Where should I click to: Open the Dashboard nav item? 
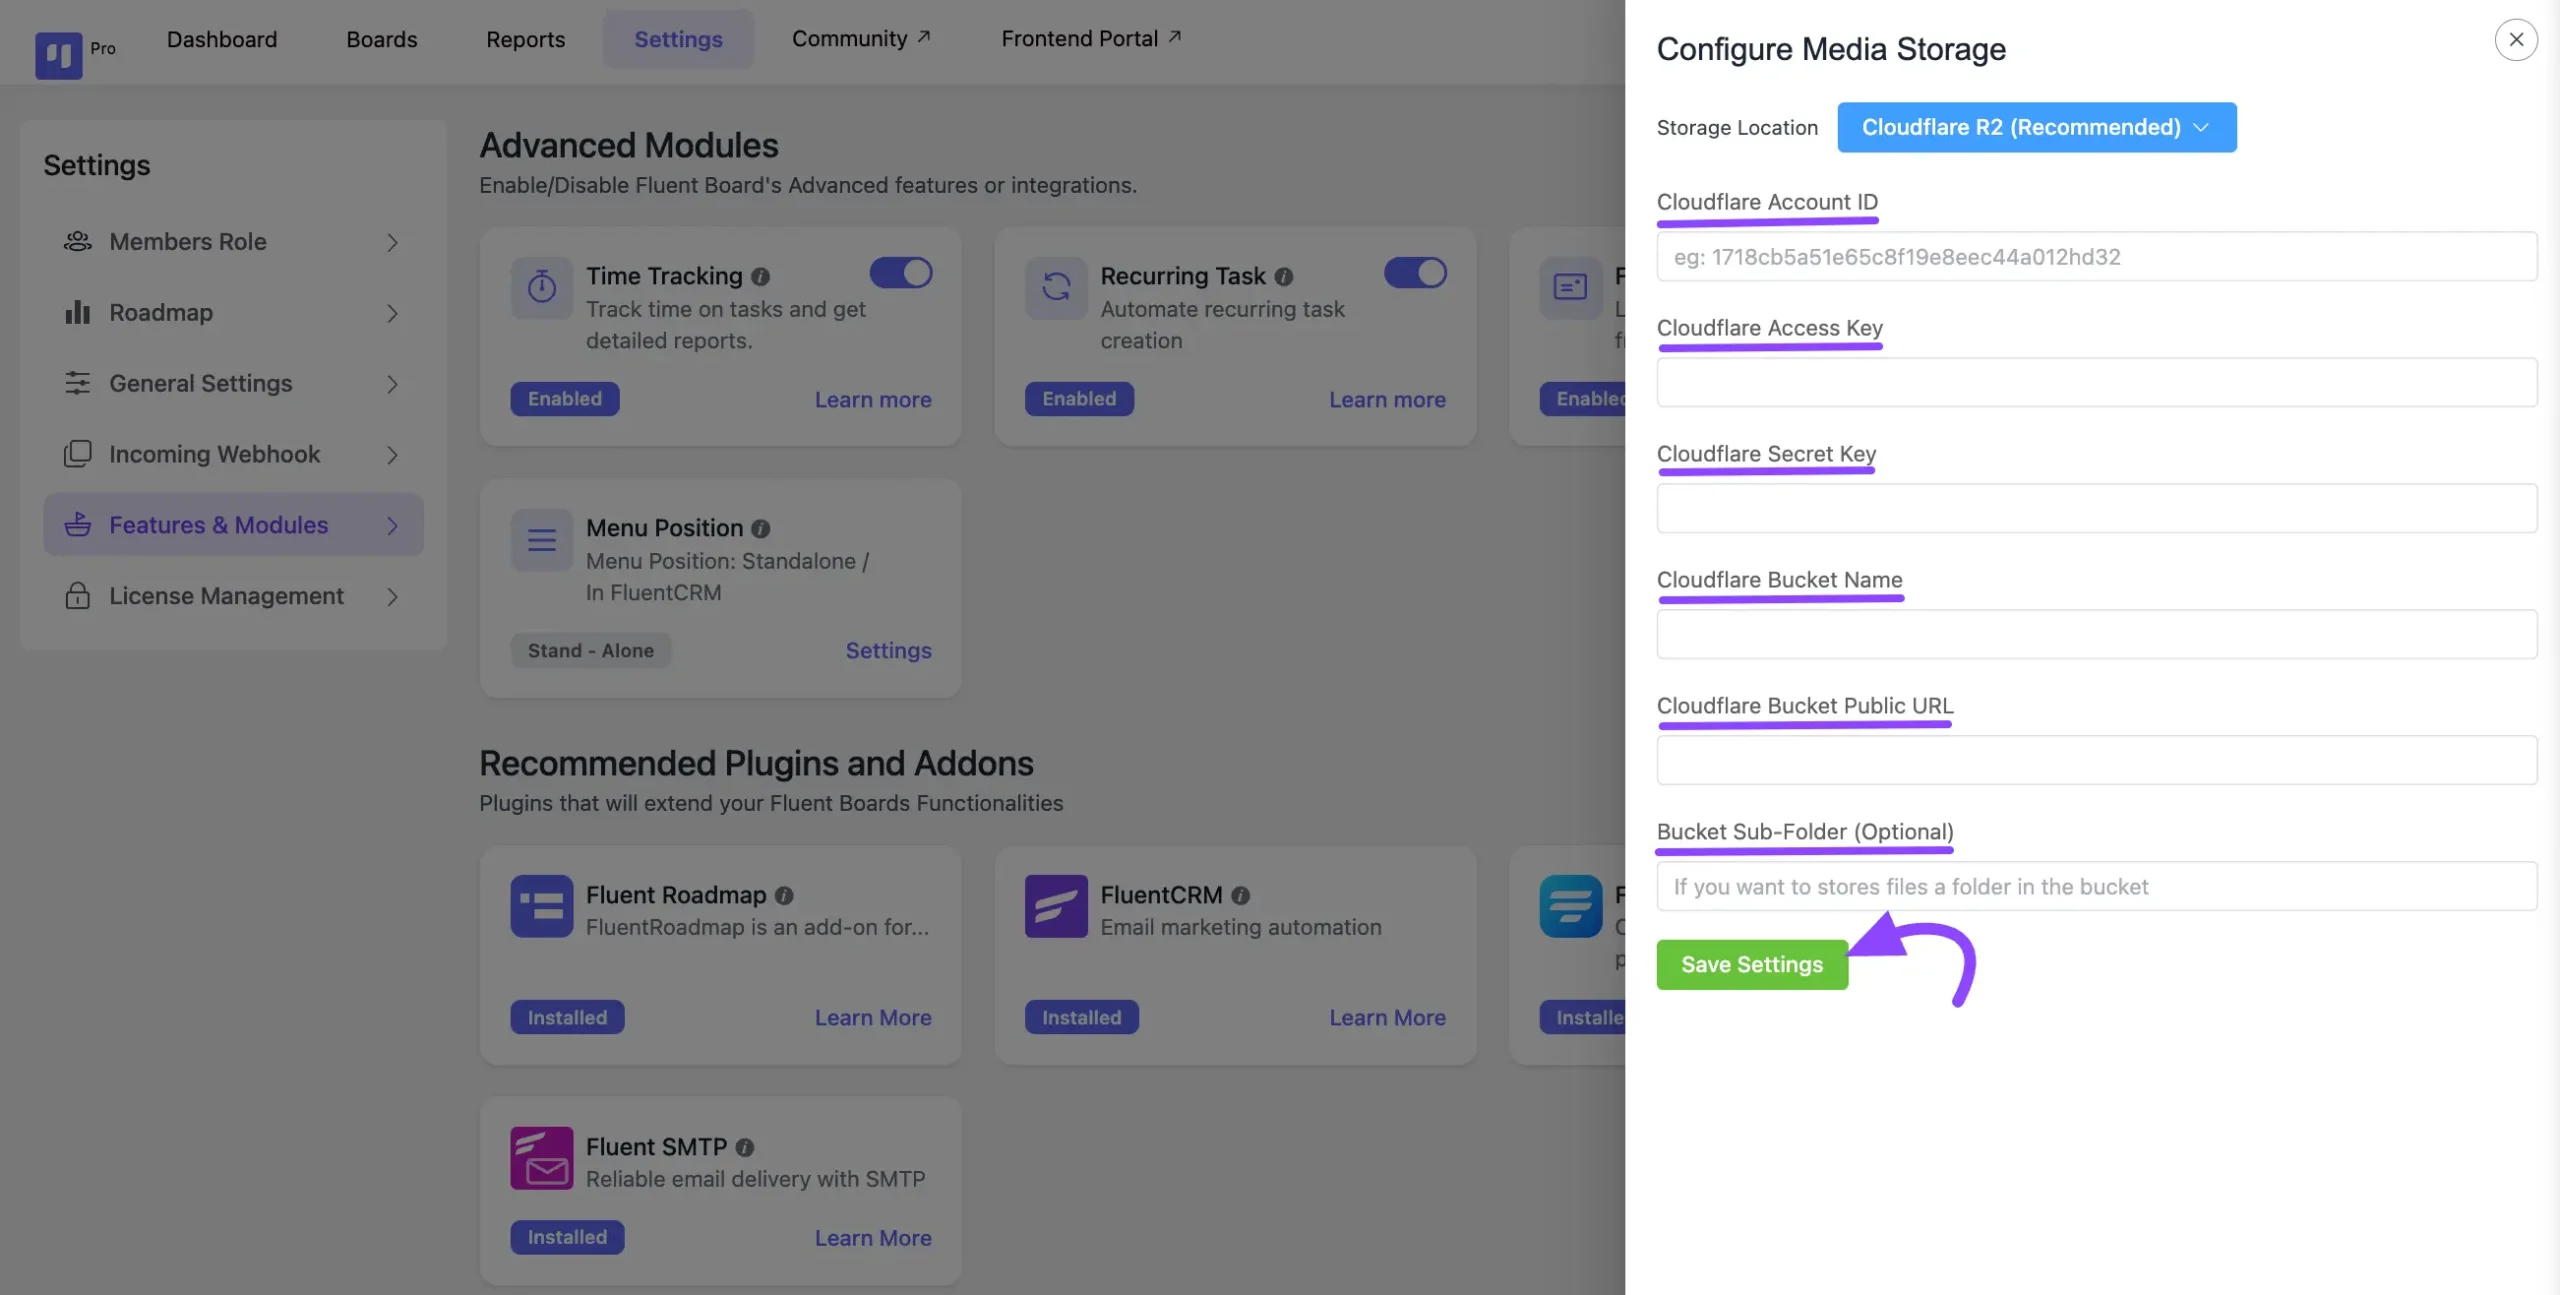[x=222, y=39]
